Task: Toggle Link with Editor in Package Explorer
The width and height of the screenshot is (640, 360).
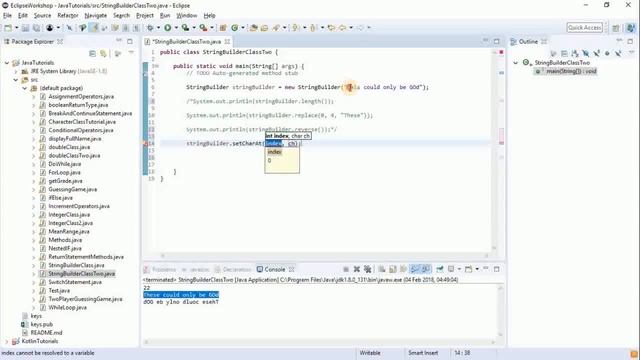Action: [x=103, y=53]
